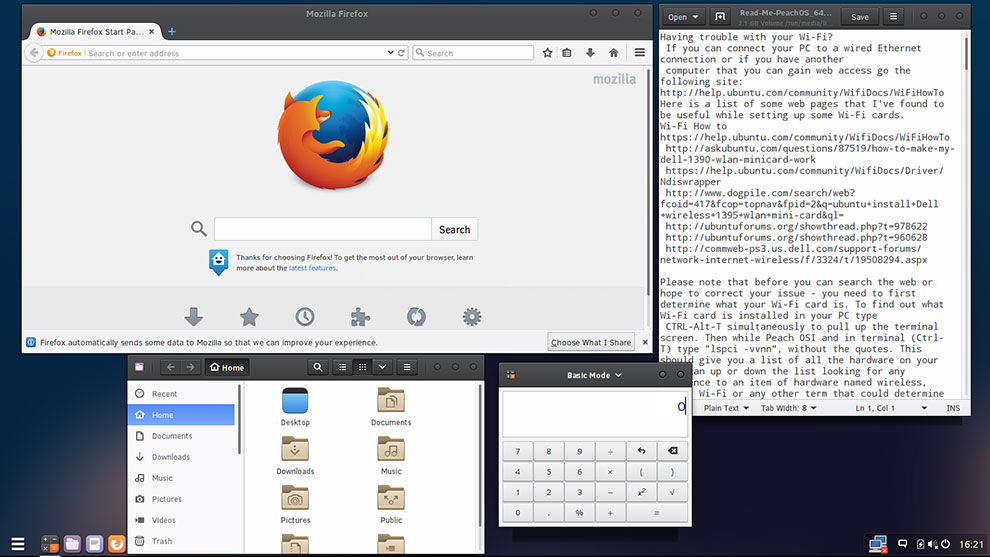This screenshot has width=990, height=557.
Task: Select the Mozilla Firefox Start Page tab
Action: click(95, 31)
